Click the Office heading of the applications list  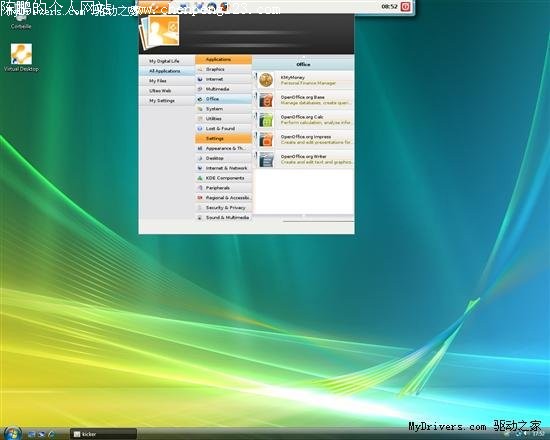[x=303, y=65]
